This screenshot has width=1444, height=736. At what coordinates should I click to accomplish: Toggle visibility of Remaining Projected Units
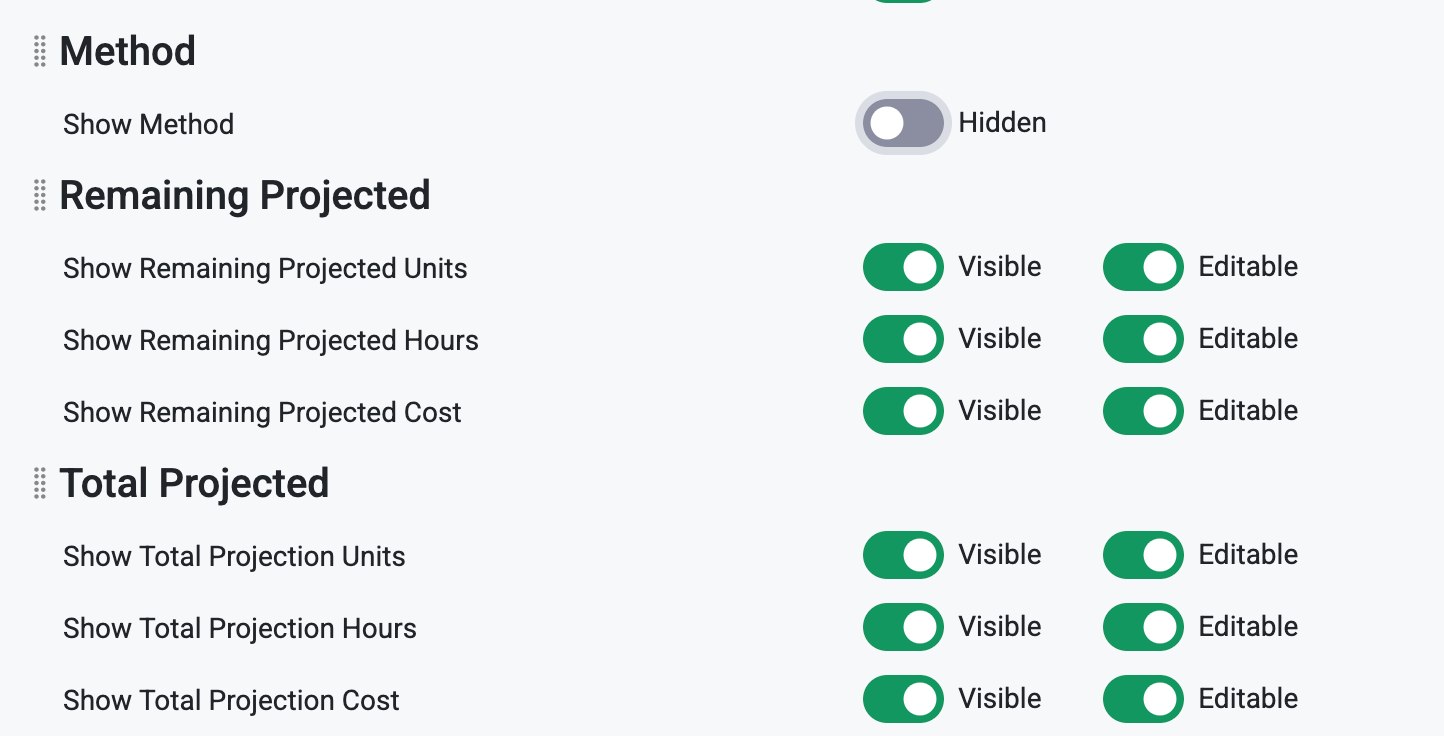pyautogui.click(x=903, y=267)
